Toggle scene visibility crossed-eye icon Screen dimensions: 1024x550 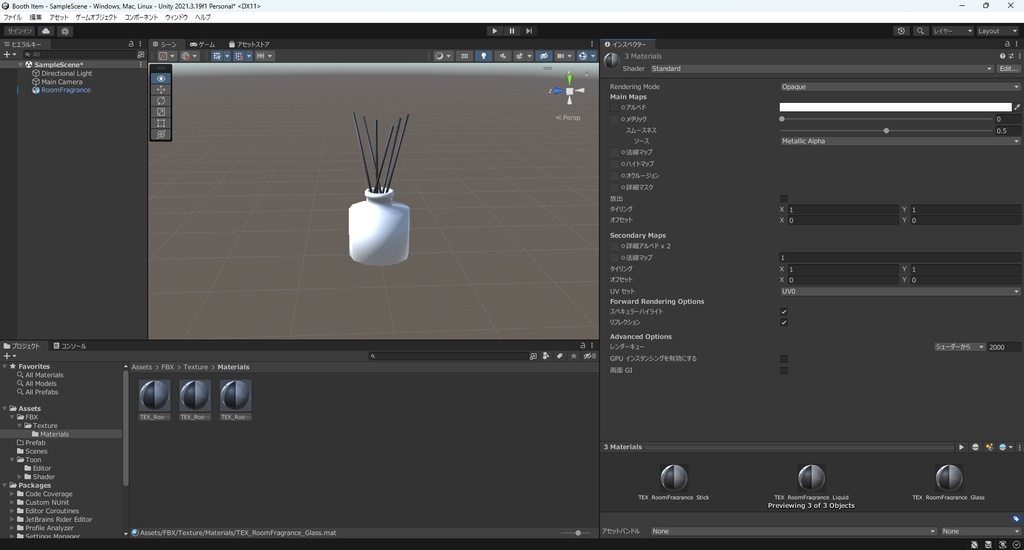pos(543,56)
